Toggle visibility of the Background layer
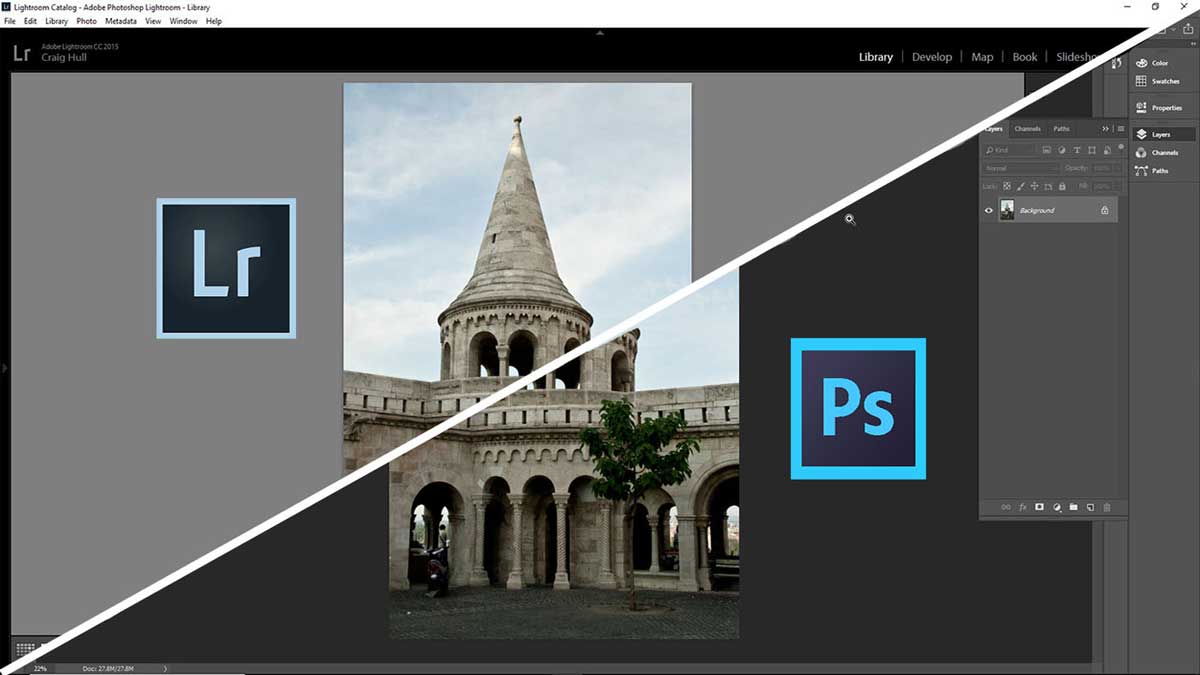 (988, 210)
